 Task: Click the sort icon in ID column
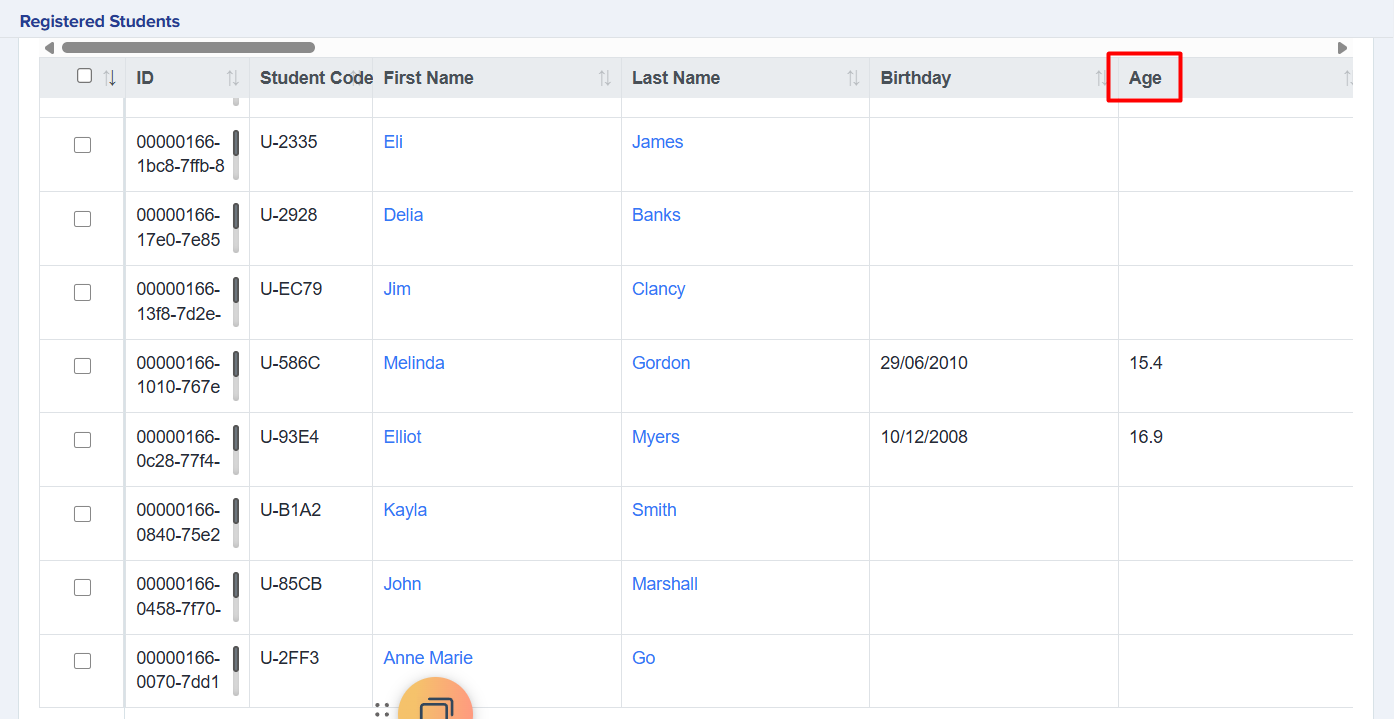pyautogui.click(x=232, y=78)
